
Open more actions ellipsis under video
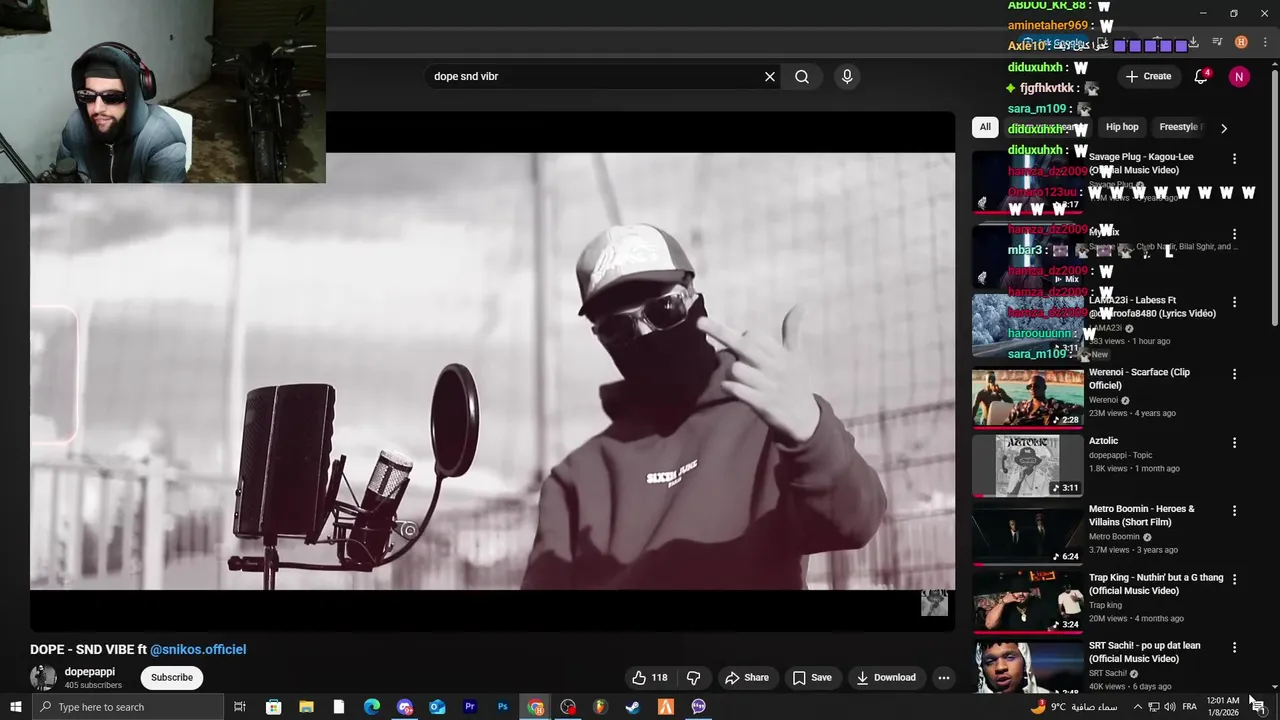943,677
